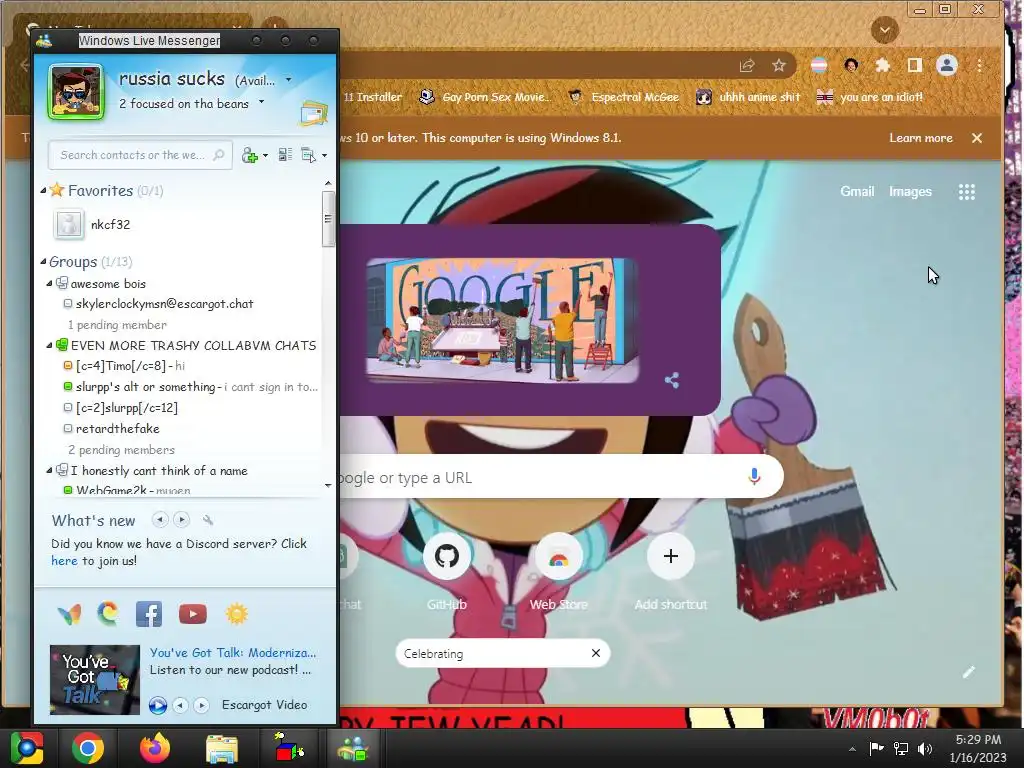1024x768 pixels.
Task: Start voice search with microphone icon
Action: [x=754, y=477]
